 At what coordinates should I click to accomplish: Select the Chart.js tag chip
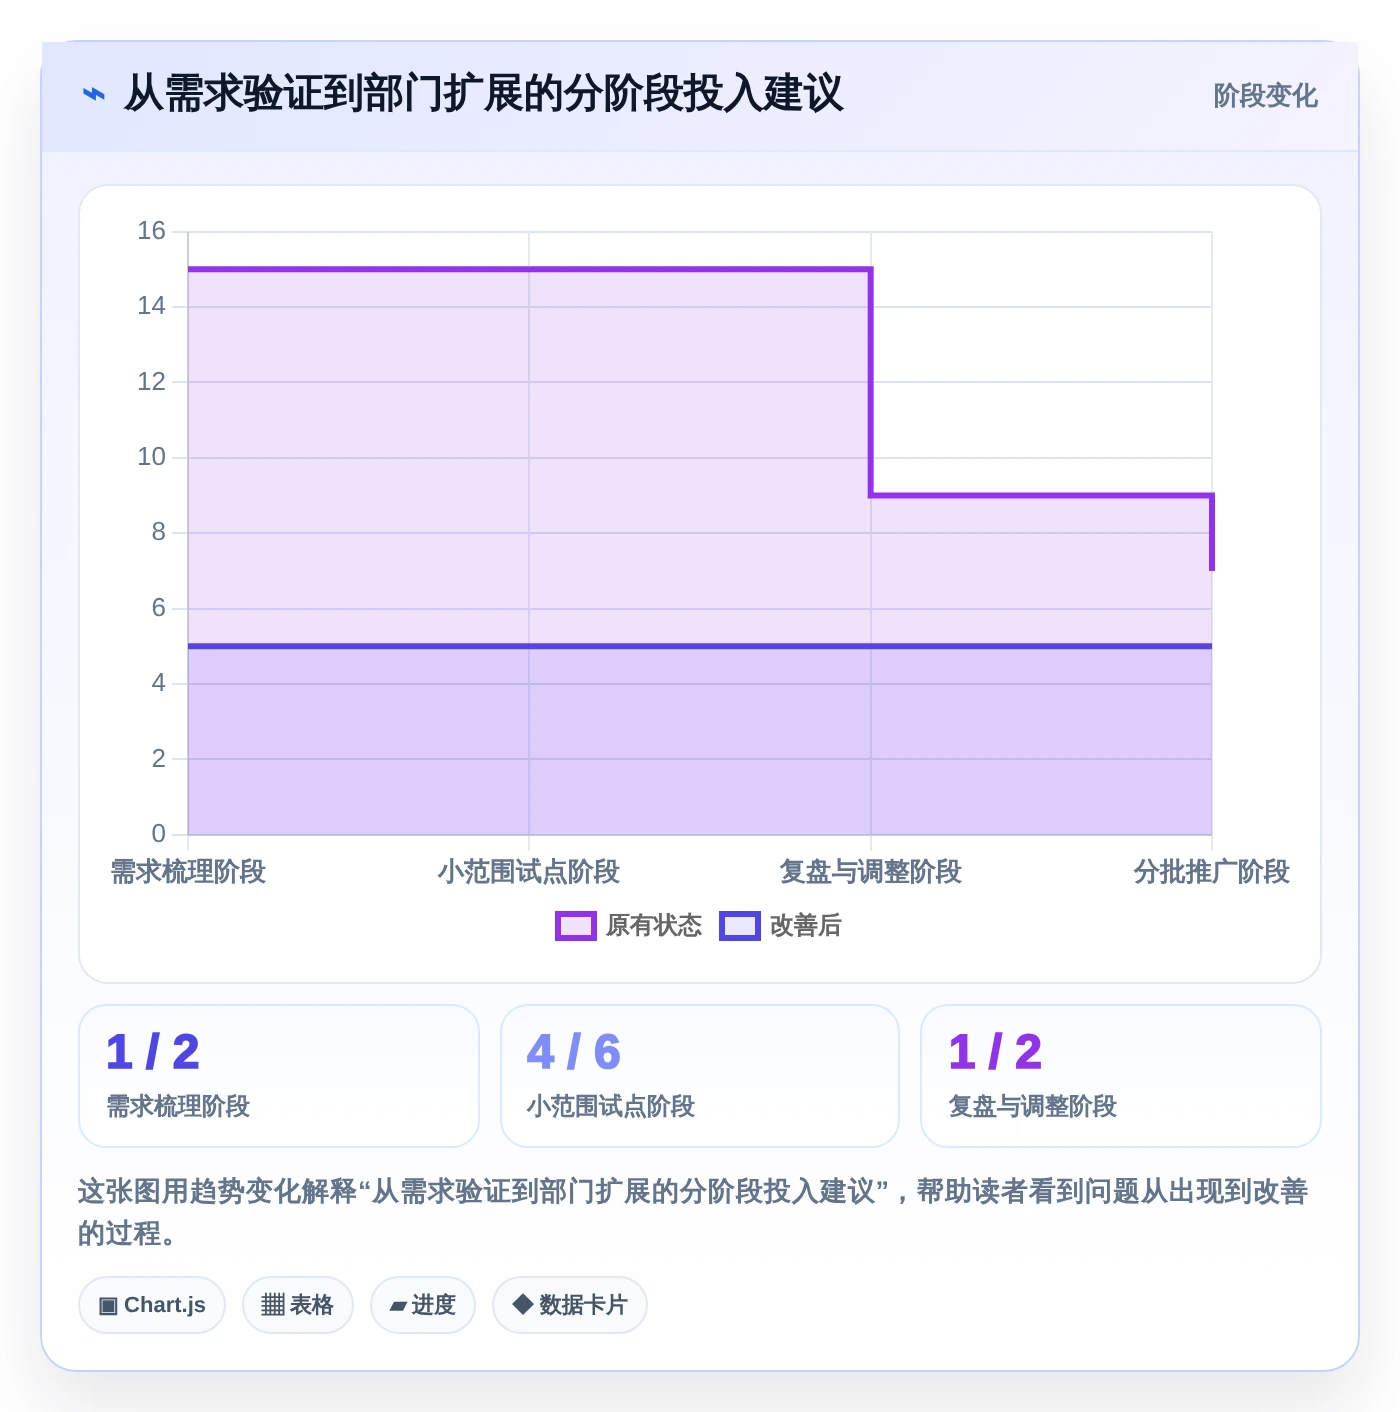tap(152, 1305)
